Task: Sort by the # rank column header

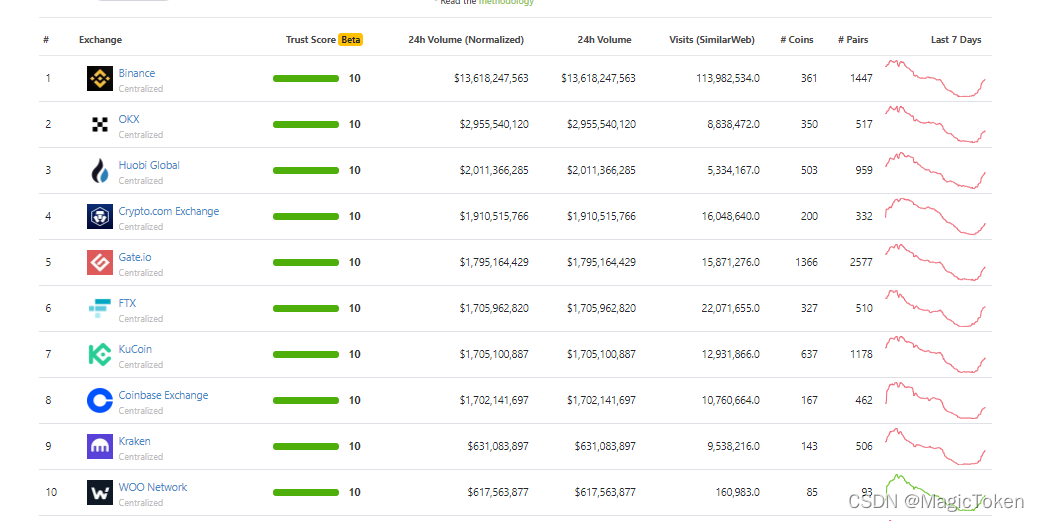Action: (46, 40)
